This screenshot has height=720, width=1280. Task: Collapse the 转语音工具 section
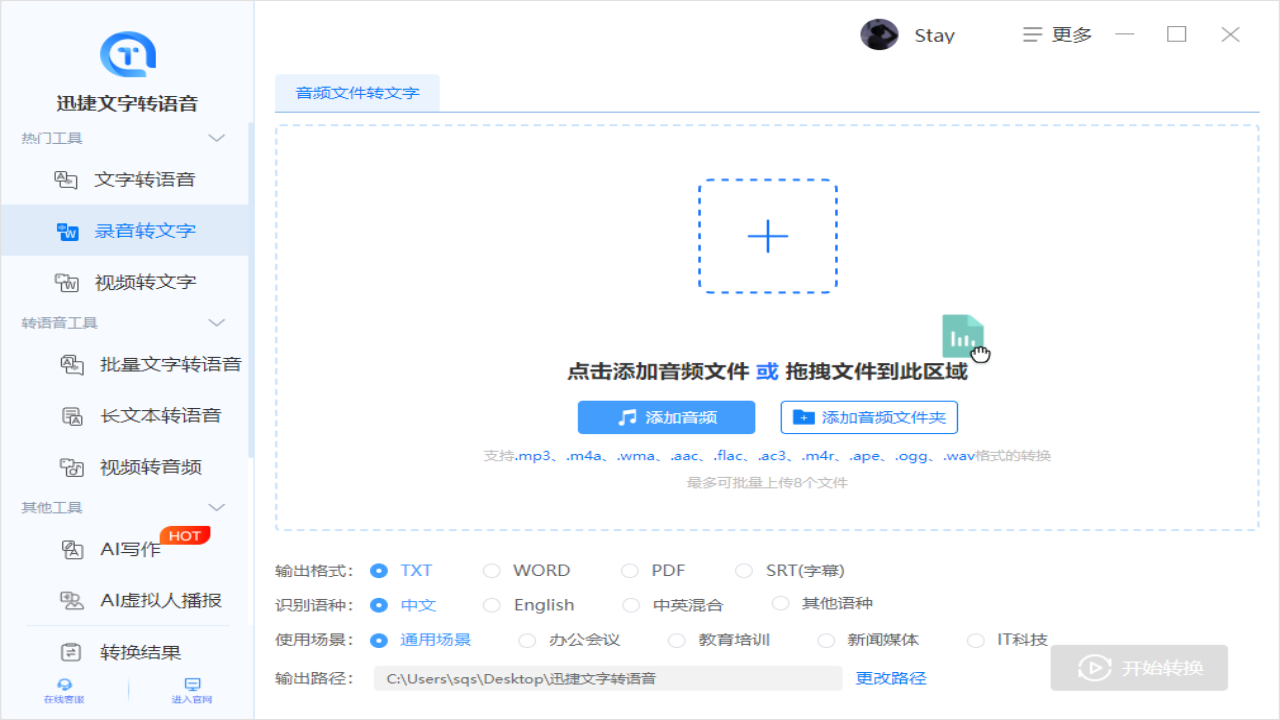218,323
